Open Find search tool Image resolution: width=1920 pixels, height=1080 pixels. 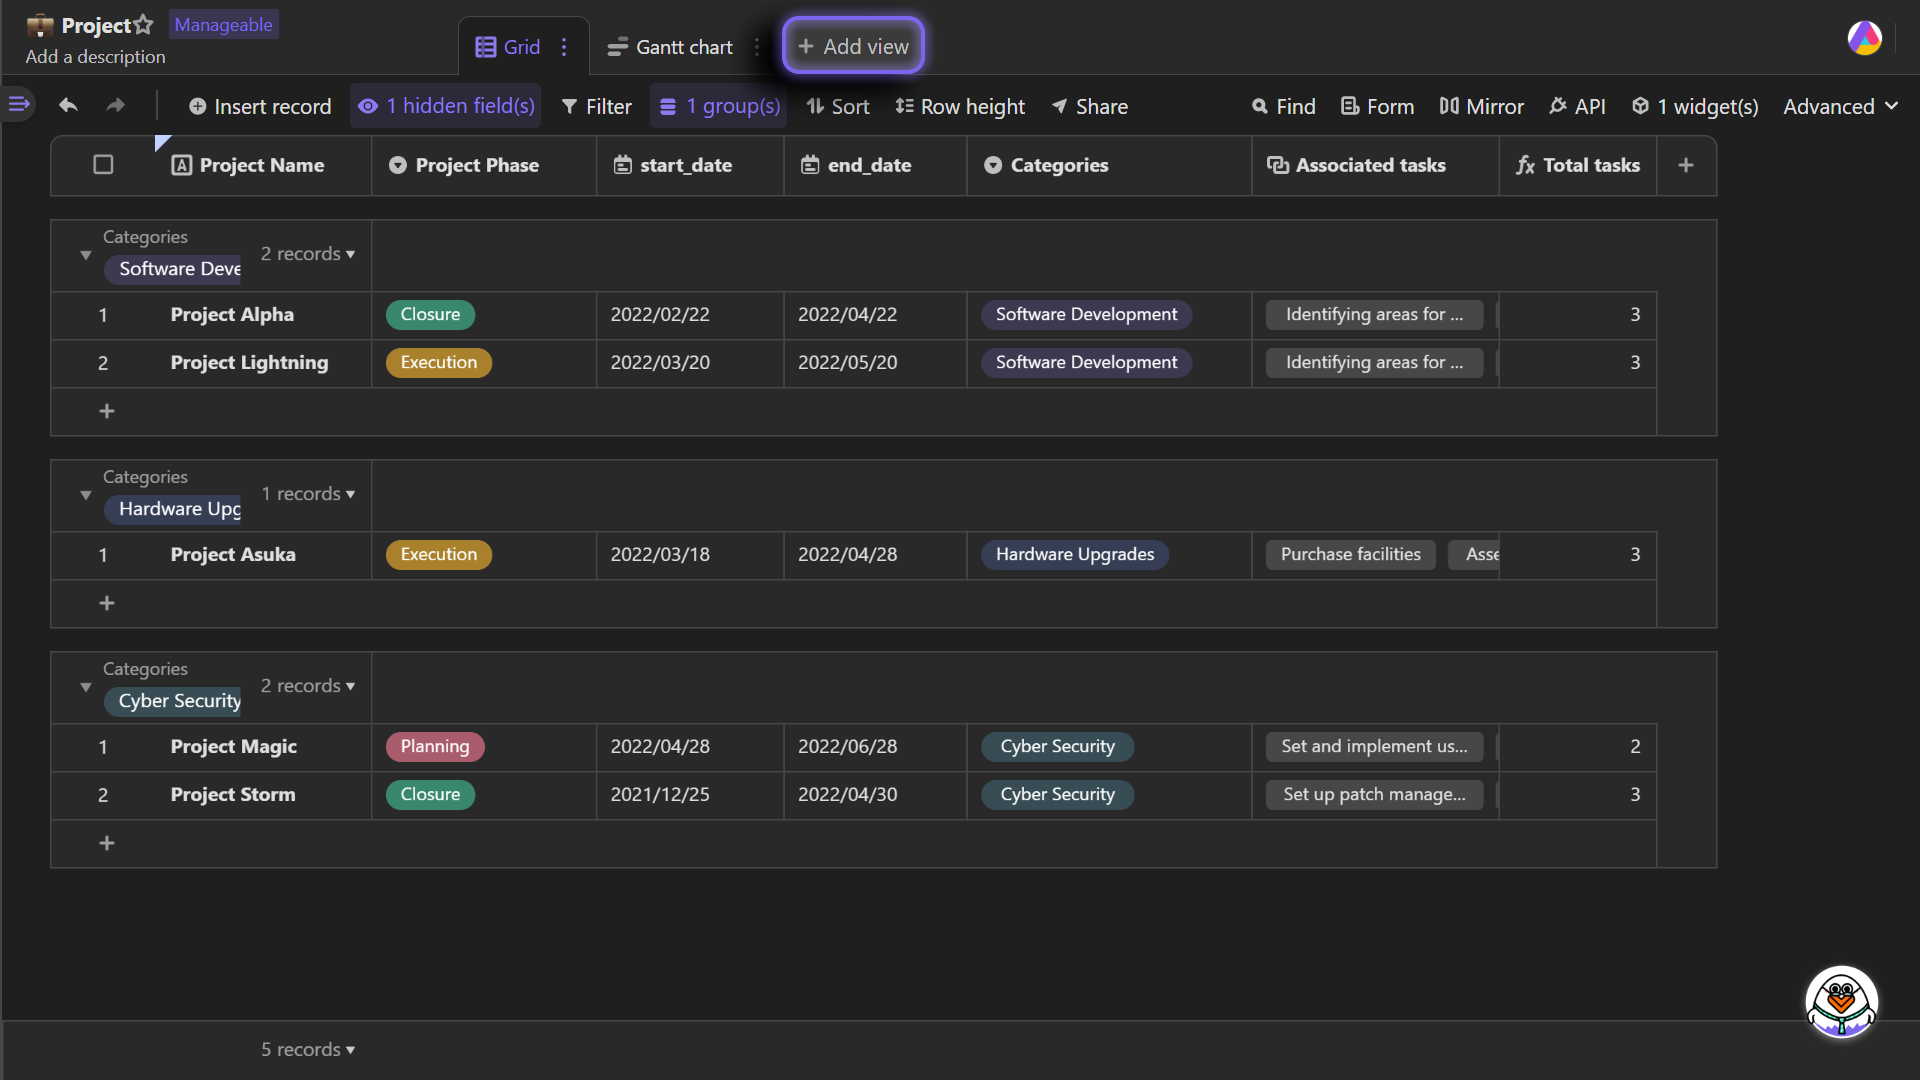click(x=1284, y=106)
